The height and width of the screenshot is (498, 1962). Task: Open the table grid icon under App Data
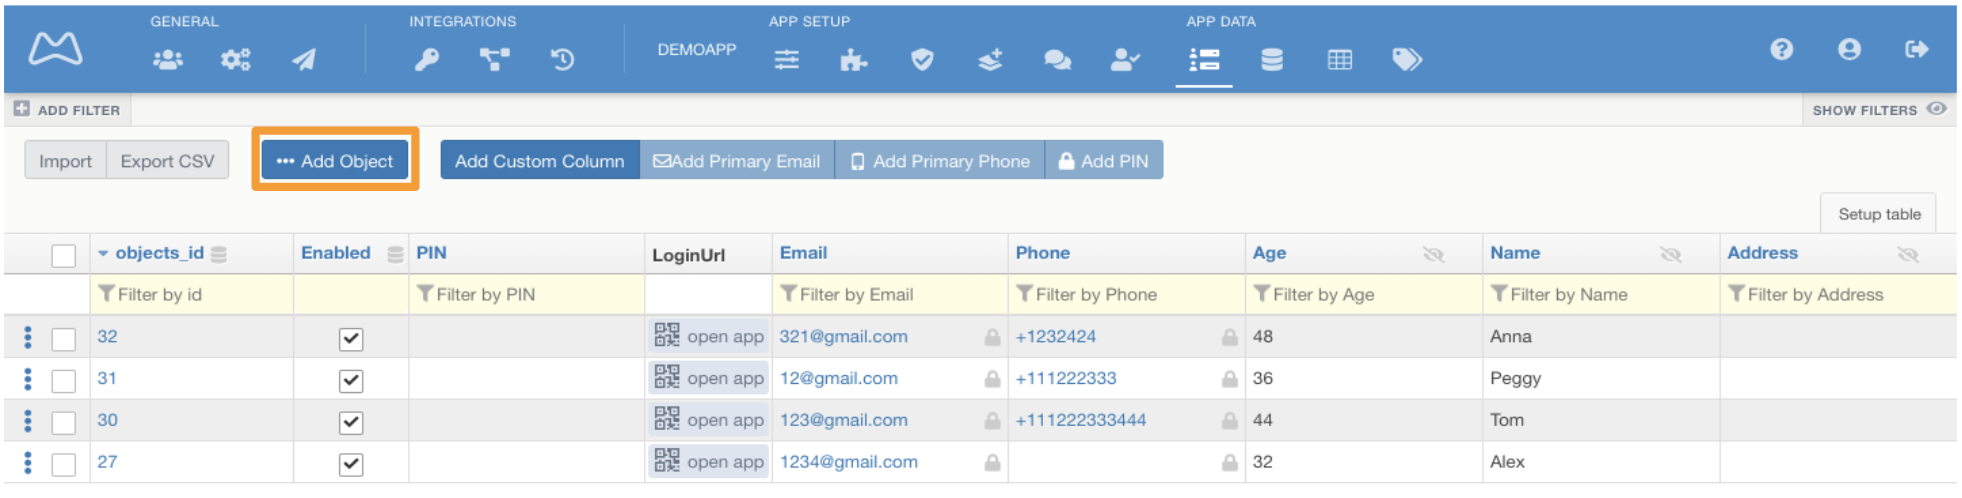coord(1340,60)
